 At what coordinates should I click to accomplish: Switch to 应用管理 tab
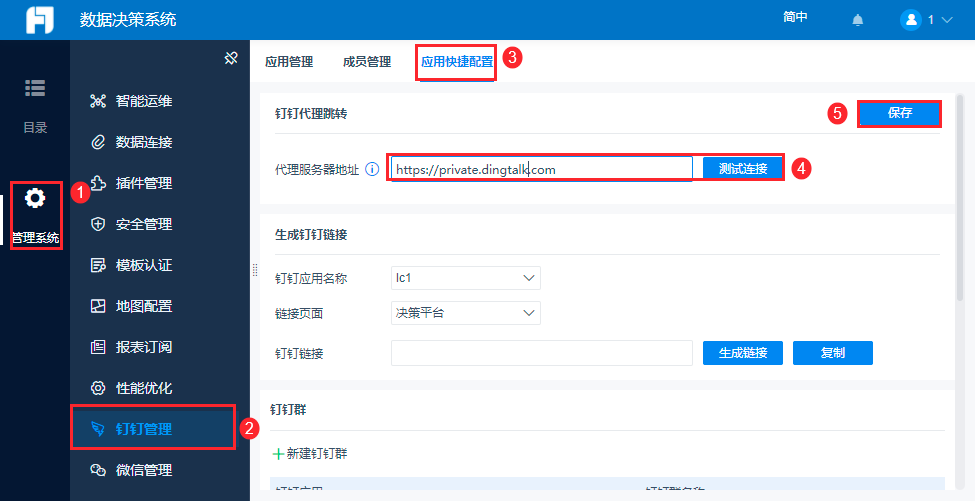tap(289, 62)
